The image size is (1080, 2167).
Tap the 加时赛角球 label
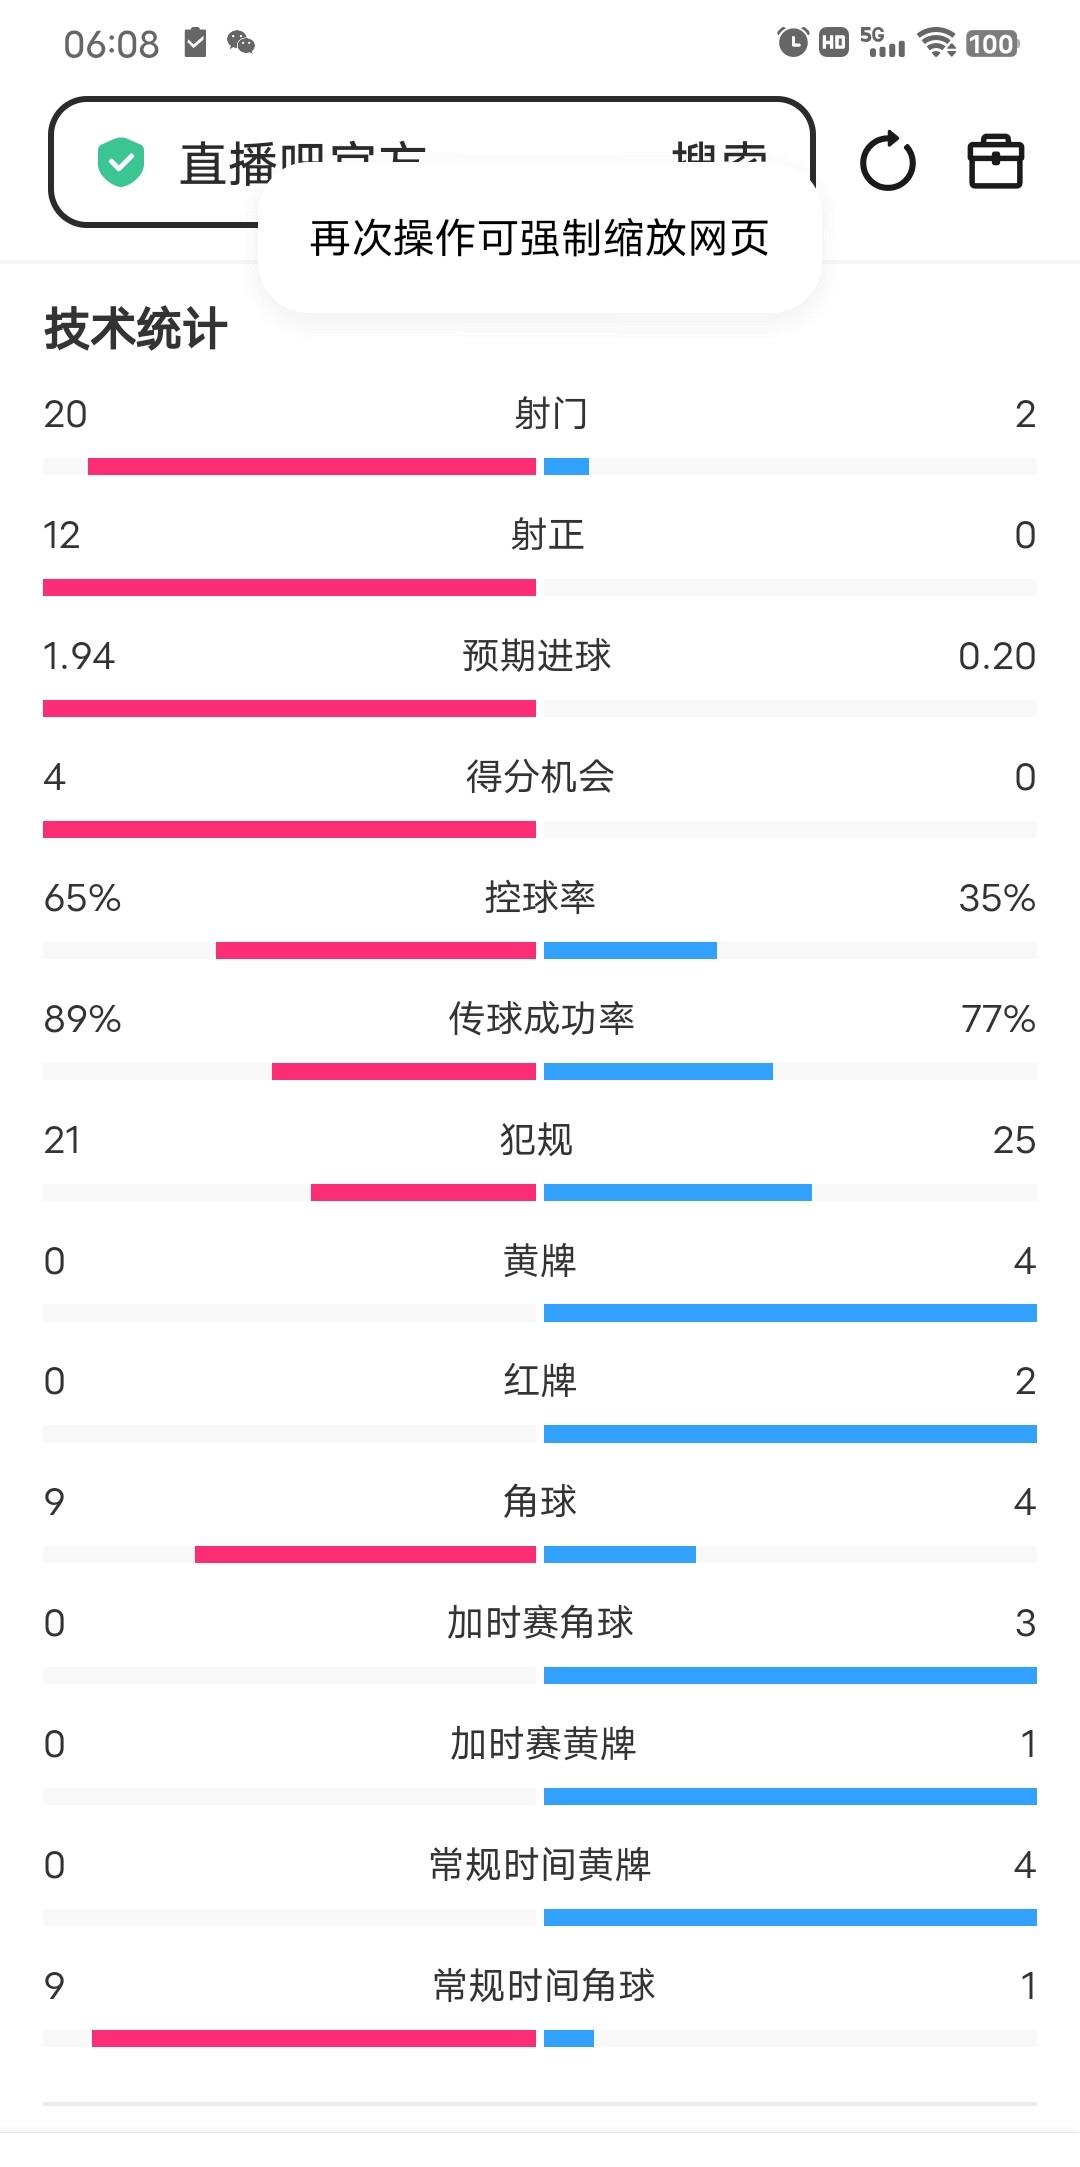tap(540, 1622)
